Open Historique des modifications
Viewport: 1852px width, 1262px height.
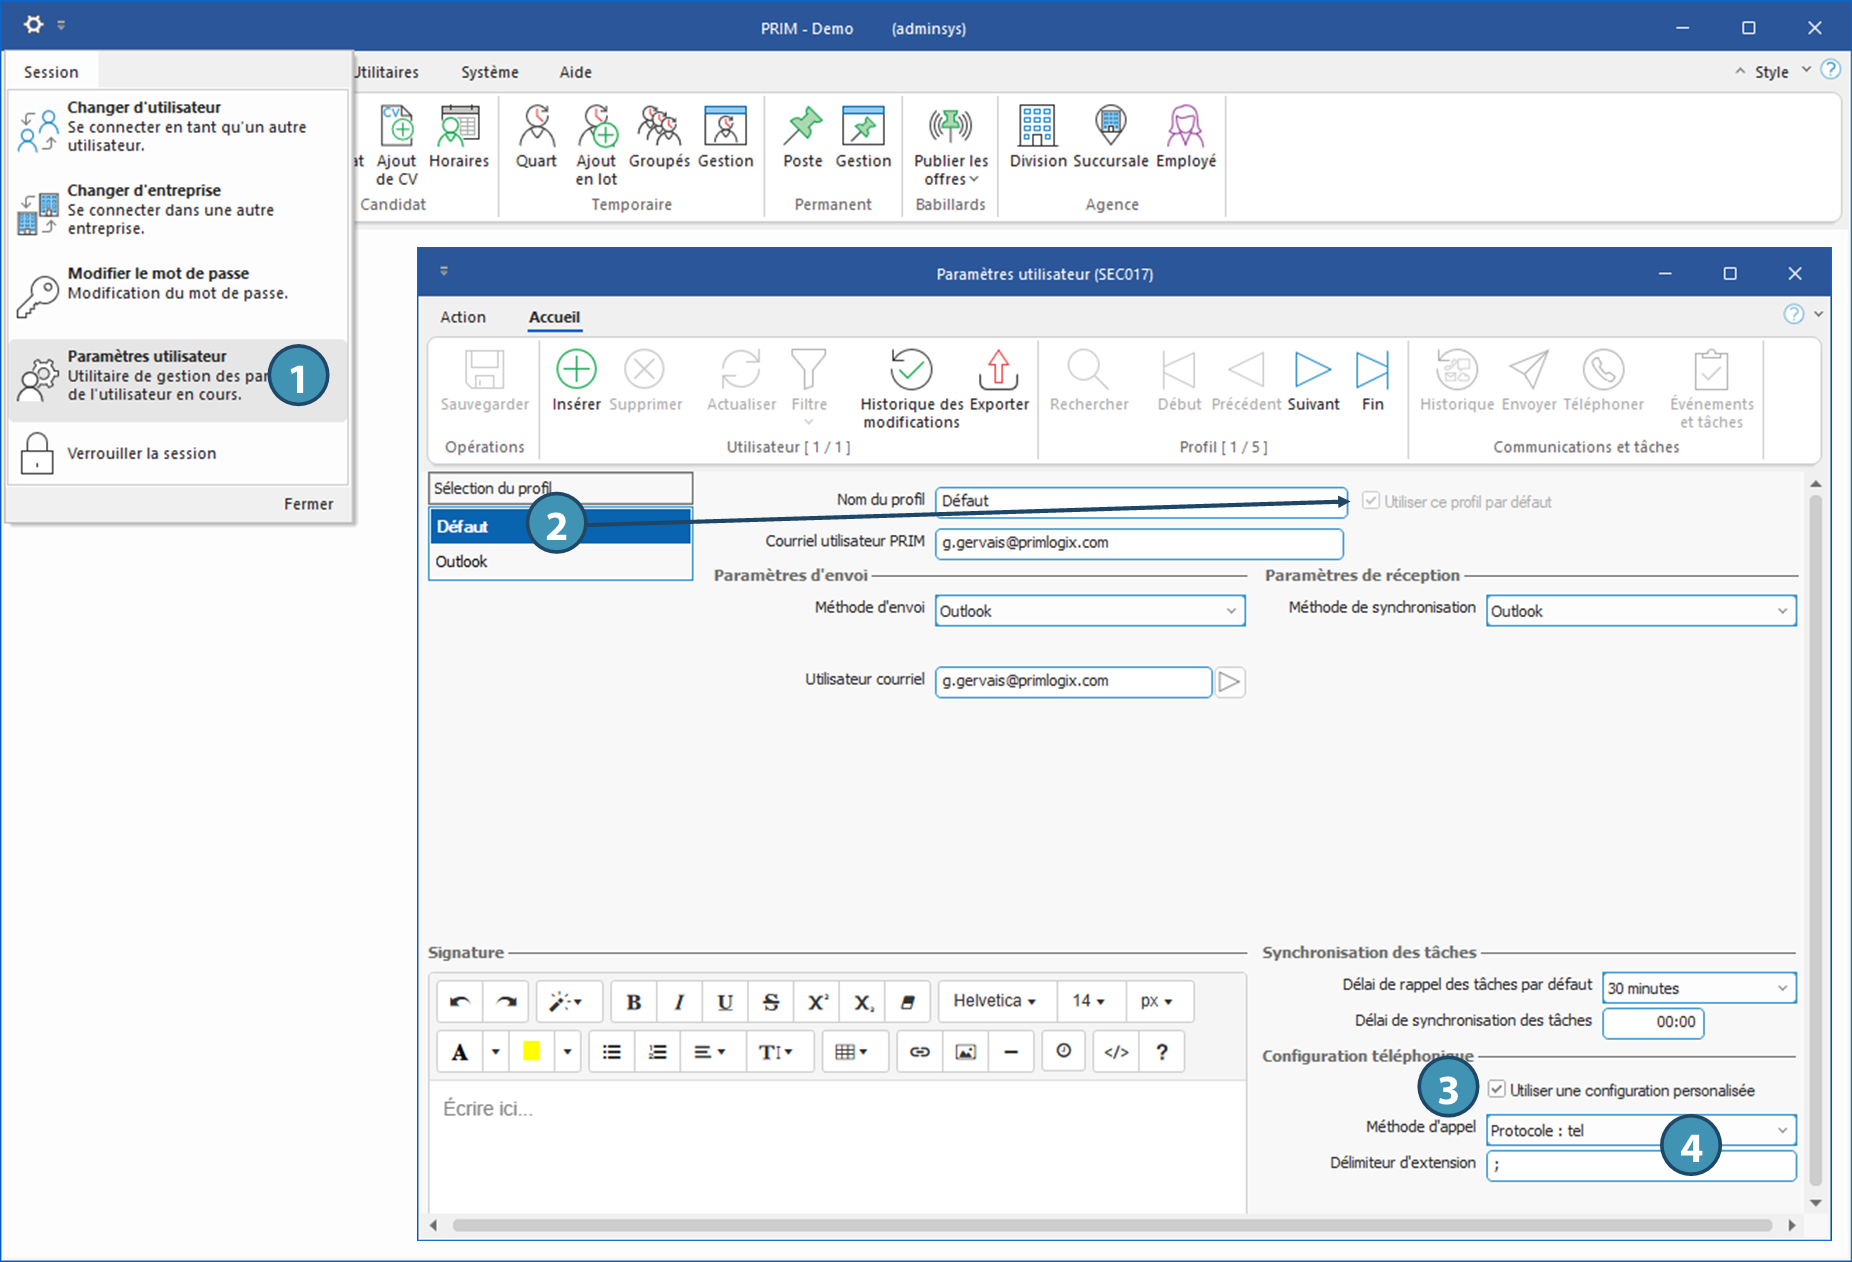(911, 371)
